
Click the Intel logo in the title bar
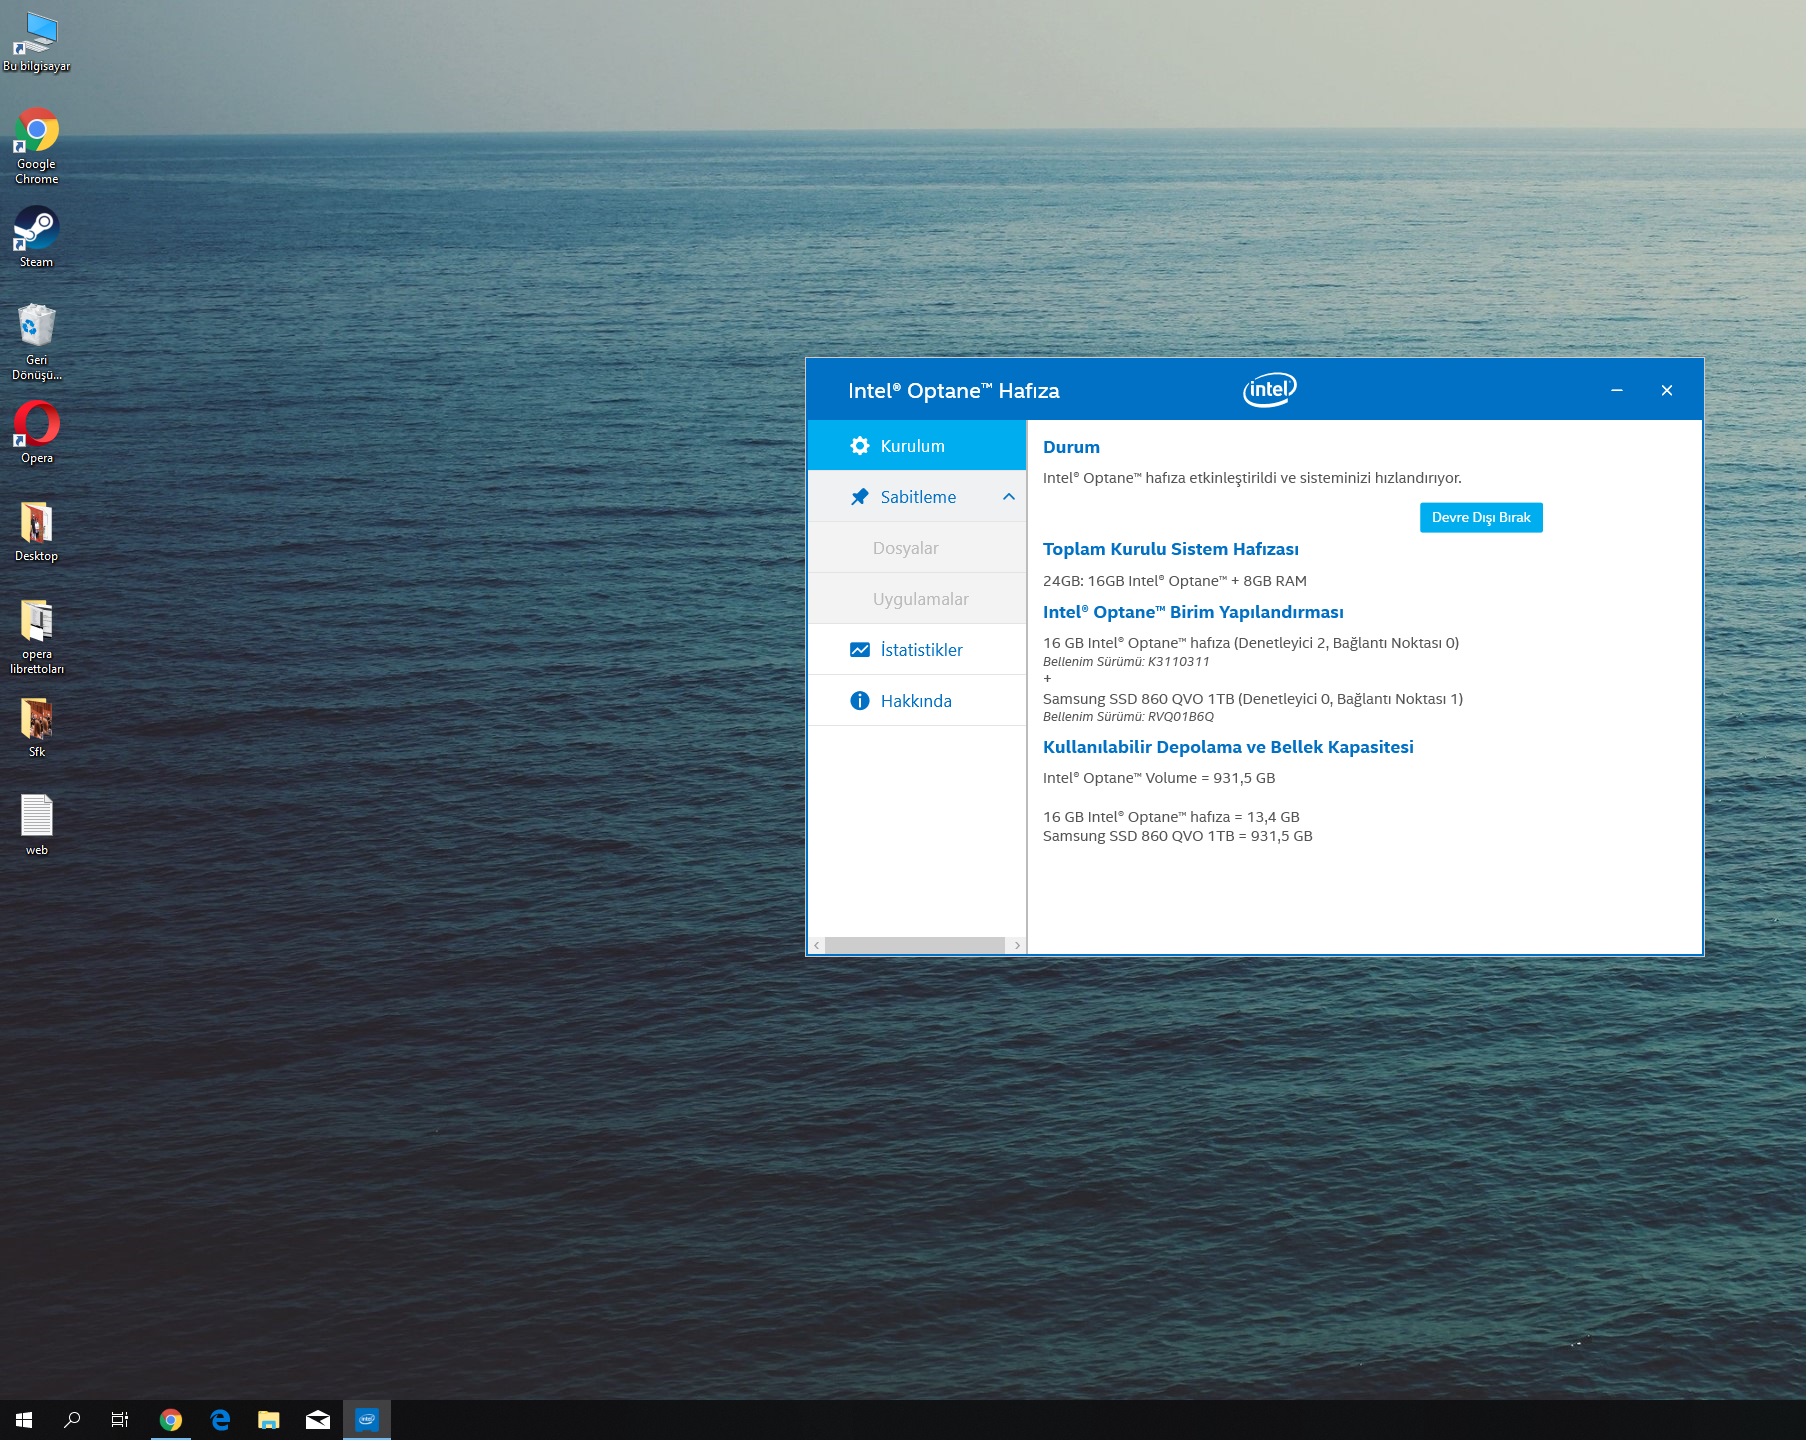(1270, 390)
